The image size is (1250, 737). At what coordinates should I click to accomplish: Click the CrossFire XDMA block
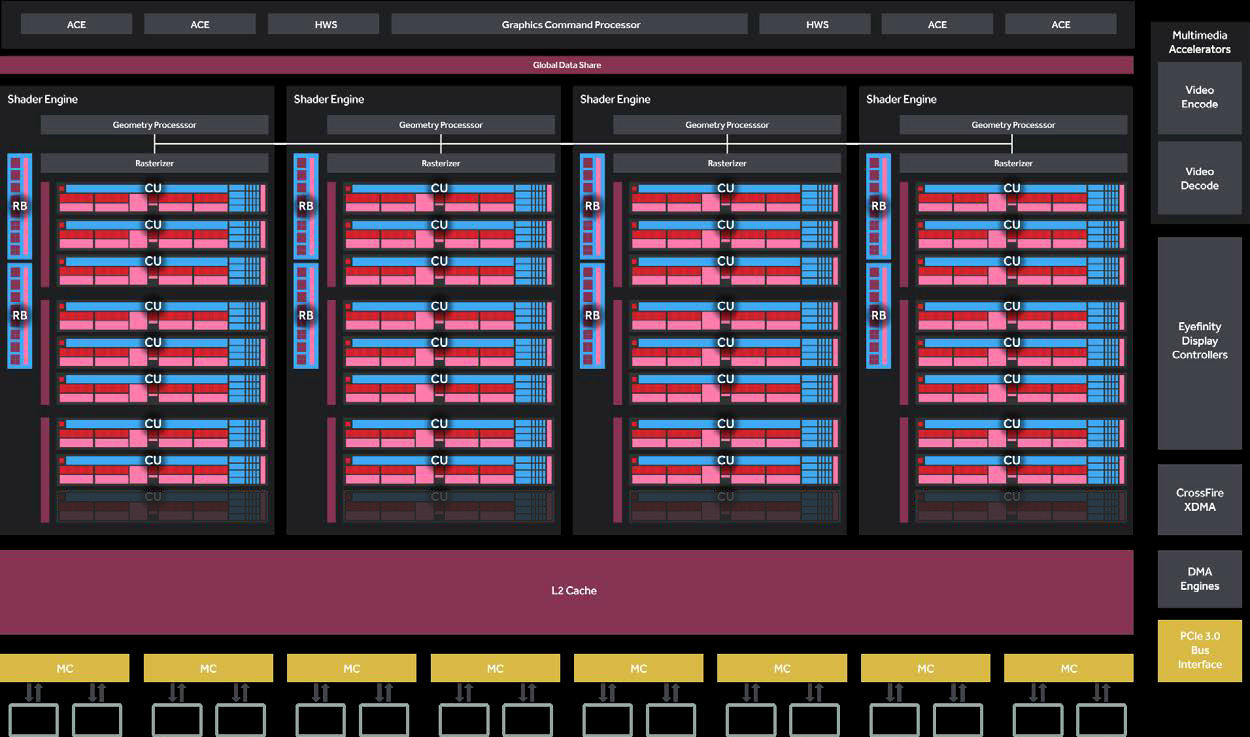click(1199, 500)
